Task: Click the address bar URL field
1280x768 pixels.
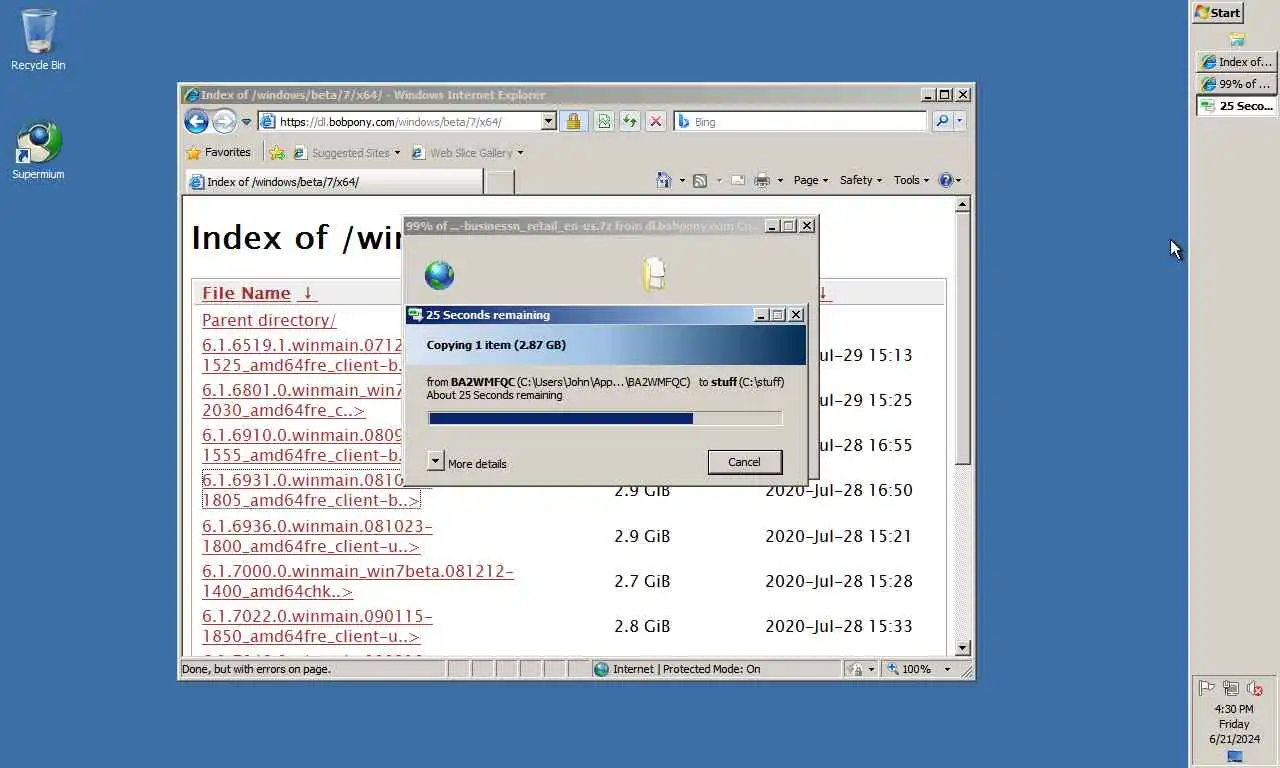Action: click(408, 121)
